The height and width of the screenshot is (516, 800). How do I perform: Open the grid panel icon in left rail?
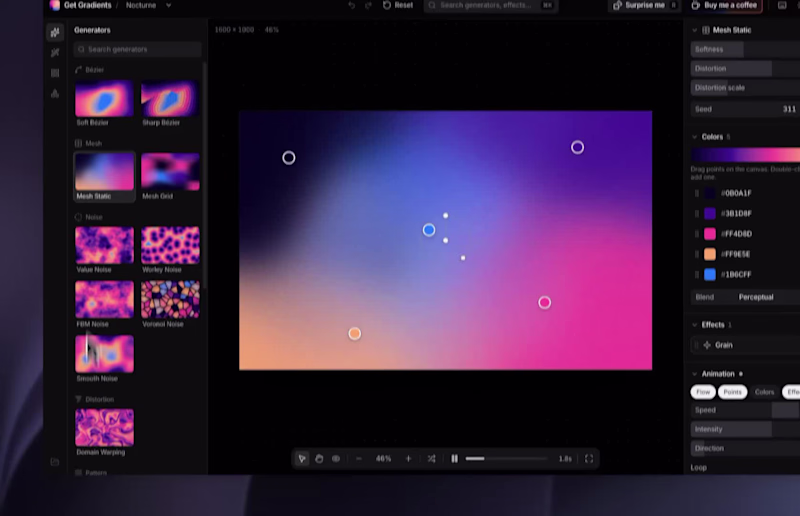coord(55,73)
